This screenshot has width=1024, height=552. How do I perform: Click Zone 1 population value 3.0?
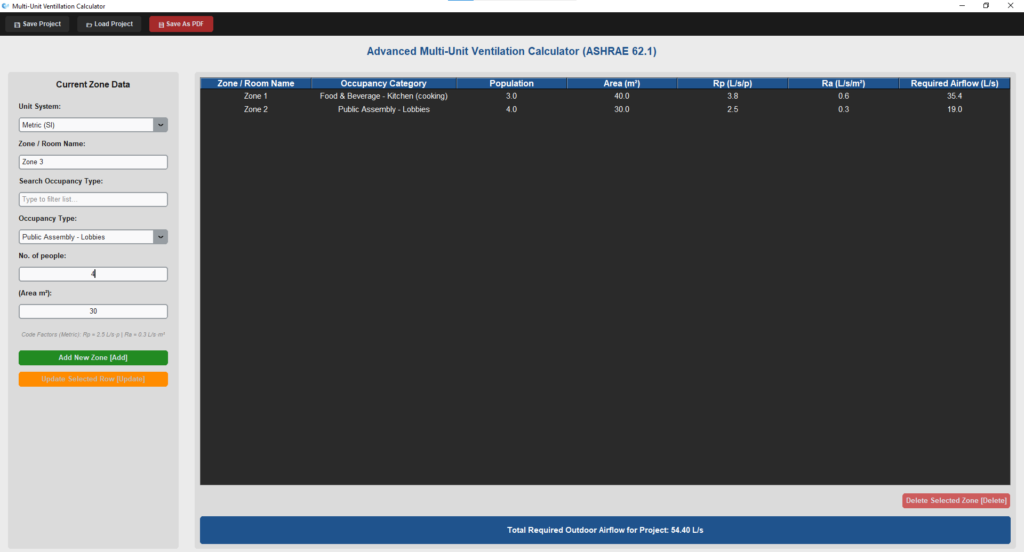pos(511,96)
